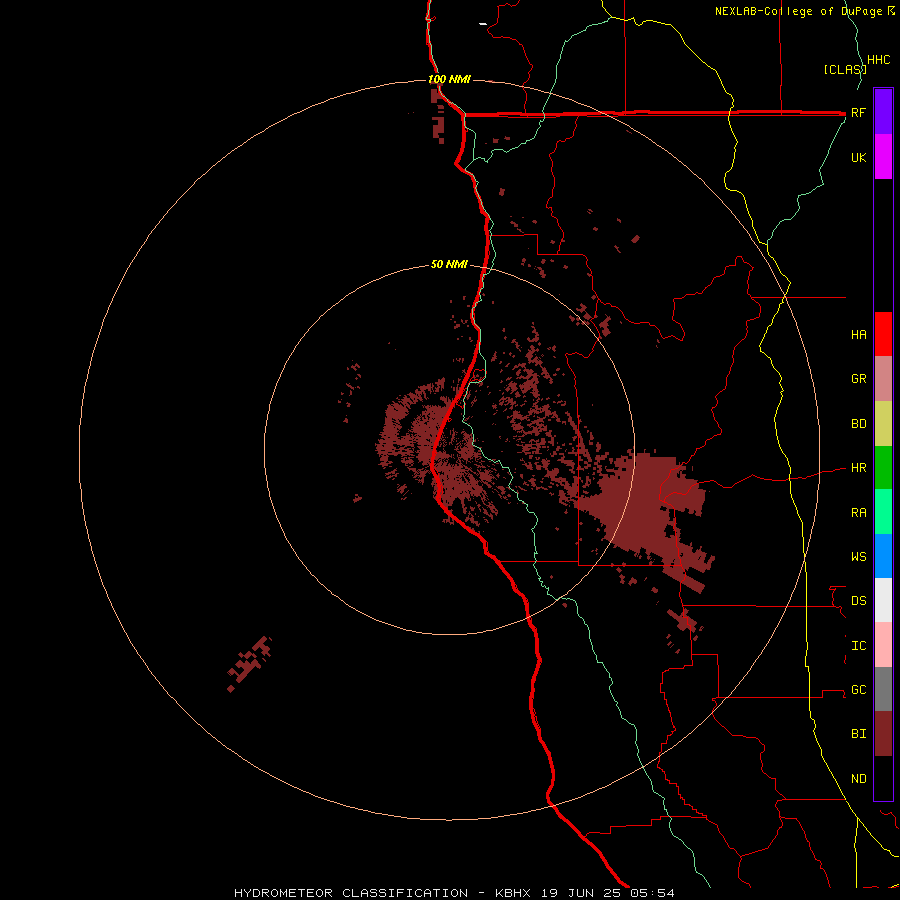This screenshot has height=900, width=900.
Task: Click the 100 NMI range label
Action: click(449, 79)
